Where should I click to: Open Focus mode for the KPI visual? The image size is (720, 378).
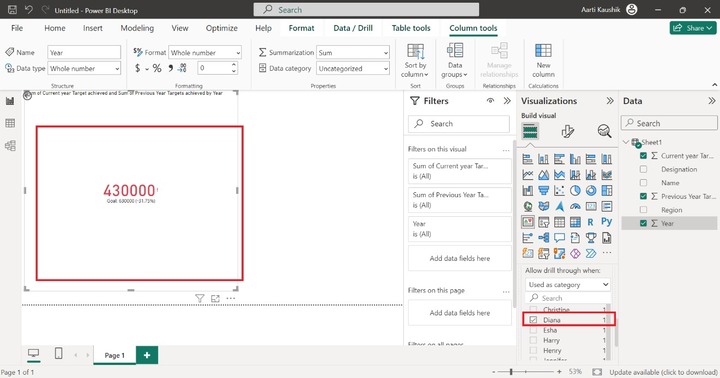coord(215,299)
